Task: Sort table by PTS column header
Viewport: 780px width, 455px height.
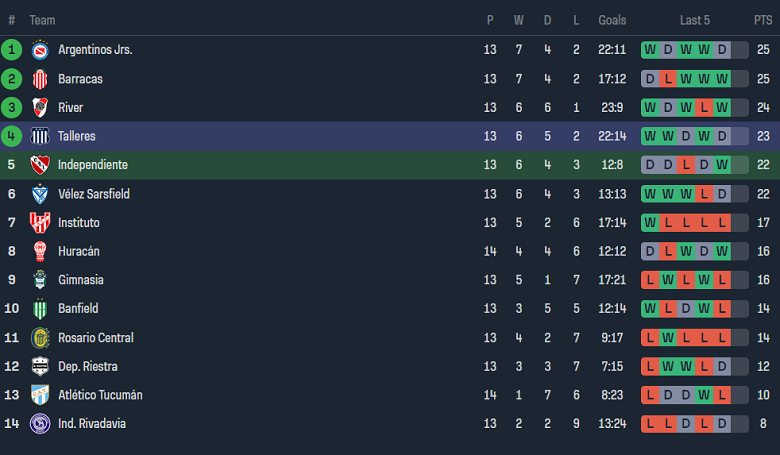Action: [763, 20]
